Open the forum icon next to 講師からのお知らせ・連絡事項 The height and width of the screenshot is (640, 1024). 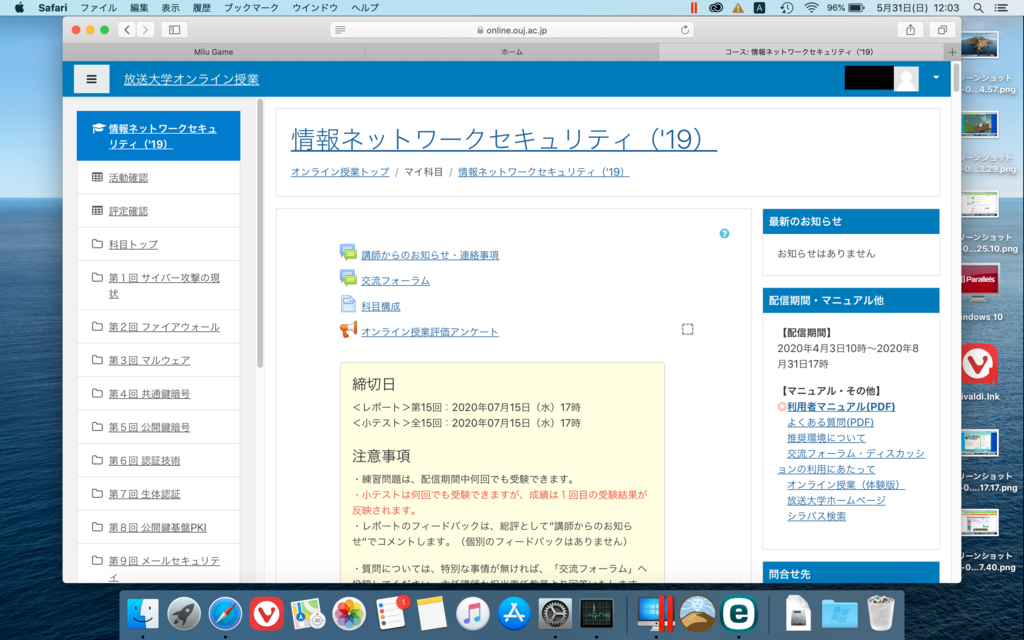pos(348,253)
